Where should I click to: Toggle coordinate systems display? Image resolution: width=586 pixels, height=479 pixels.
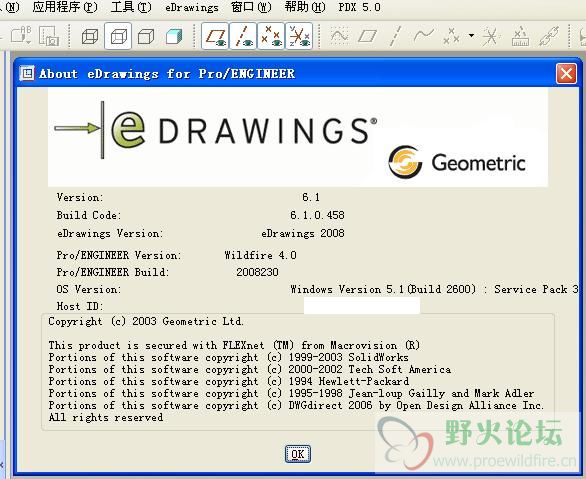click(299, 36)
